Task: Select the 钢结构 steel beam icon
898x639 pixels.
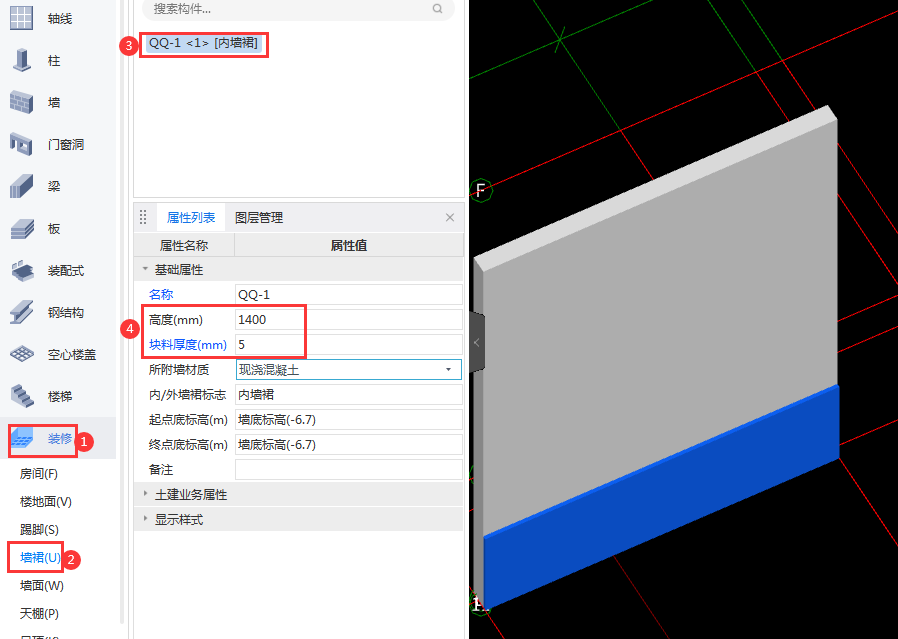Action: pyautogui.click(x=21, y=312)
